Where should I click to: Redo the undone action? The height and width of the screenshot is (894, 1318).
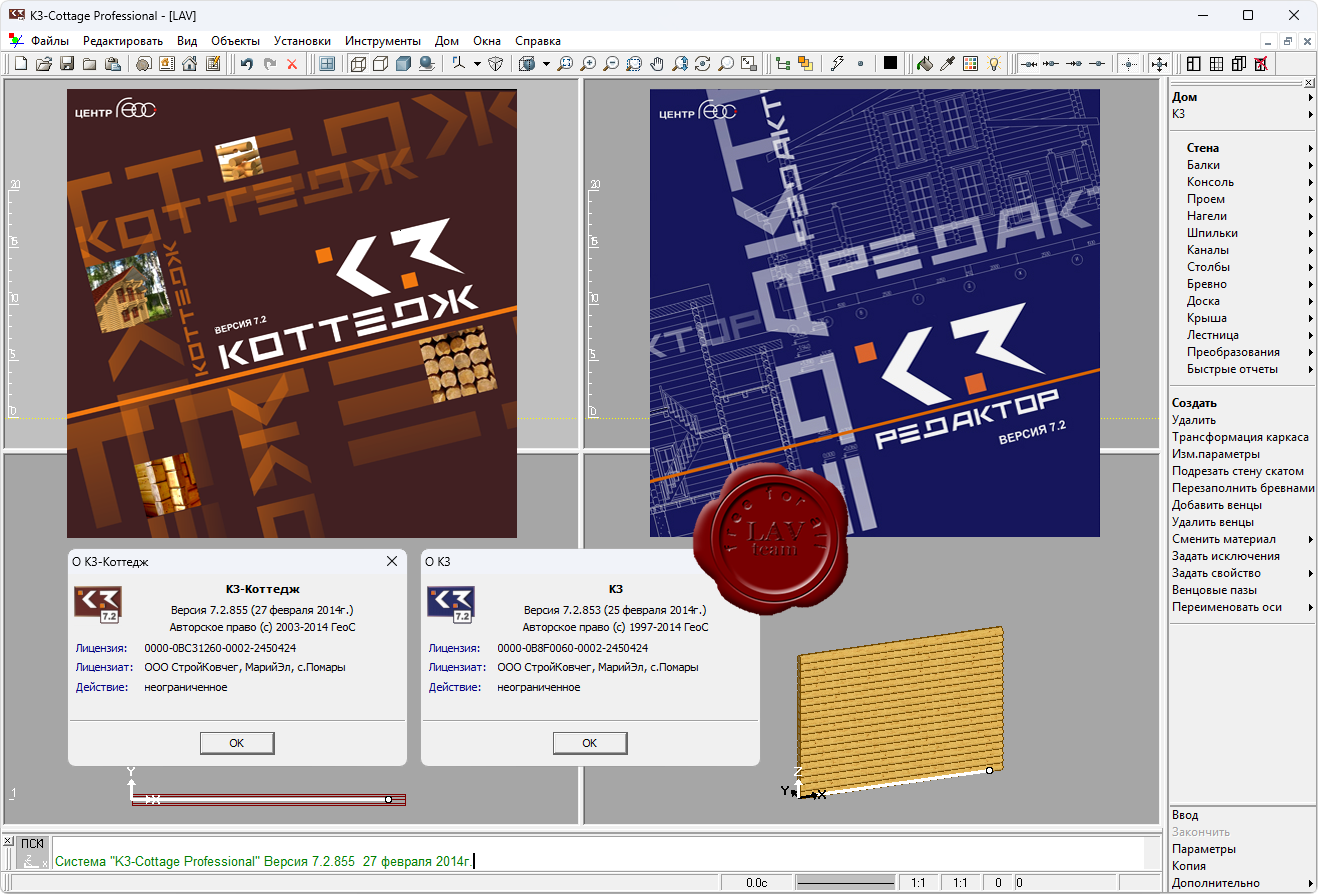(269, 64)
